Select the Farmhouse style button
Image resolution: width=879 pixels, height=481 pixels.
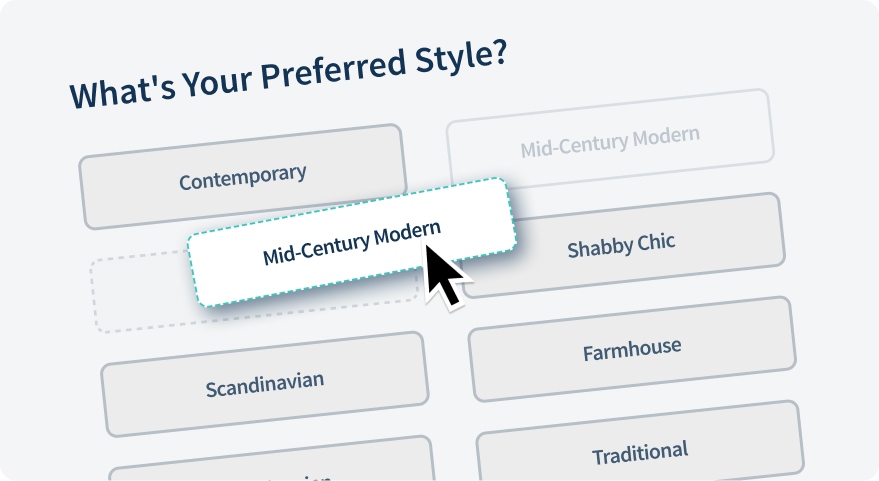(632, 350)
